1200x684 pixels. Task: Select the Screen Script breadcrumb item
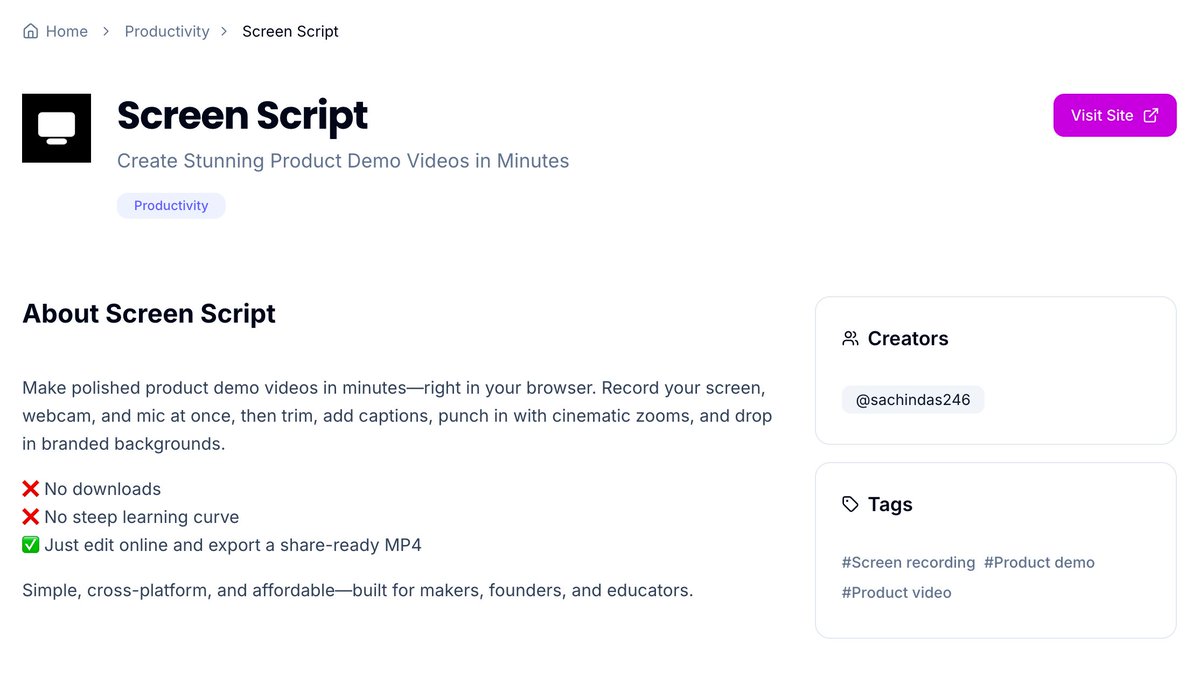pos(290,31)
